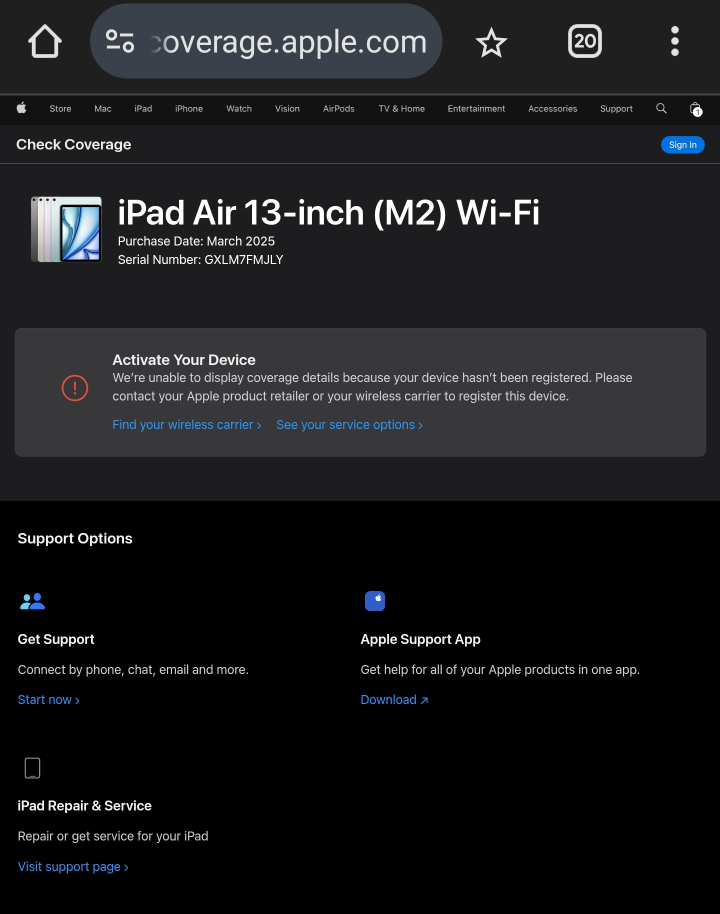720x914 pixels.
Task: Click the iPad Repair & Service heading
Action: tap(85, 806)
